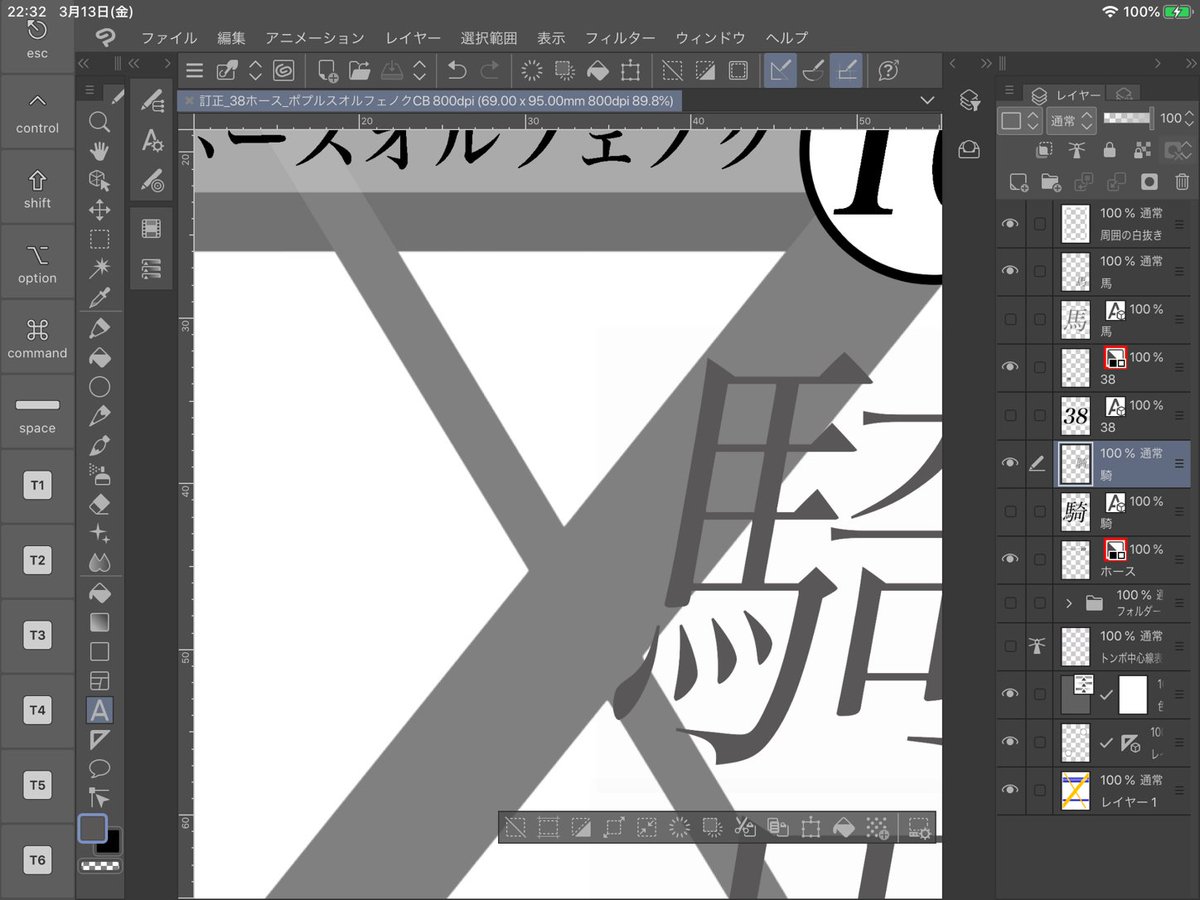Tick selection checkbox of レイヤー 1

point(1040,790)
